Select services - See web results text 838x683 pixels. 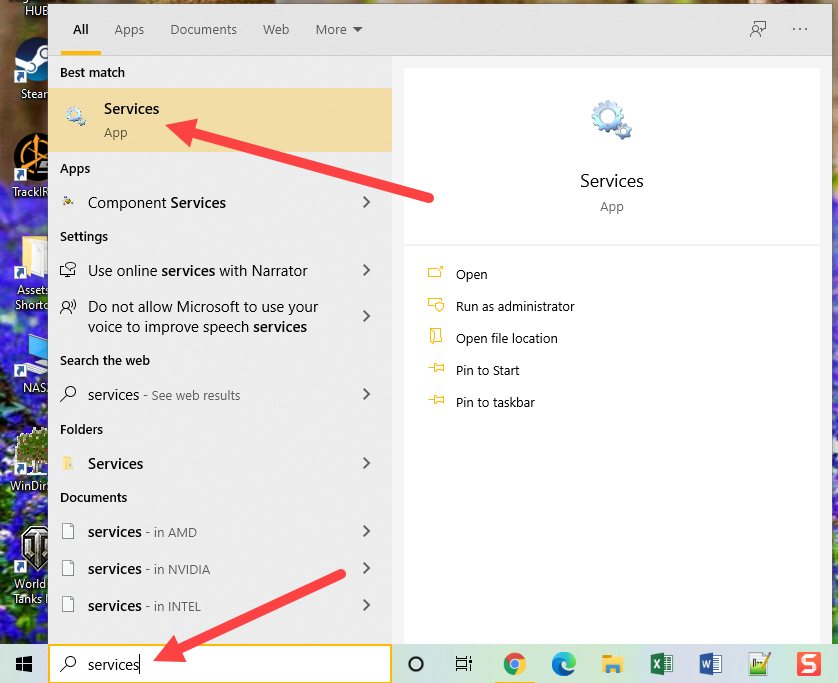point(164,395)
